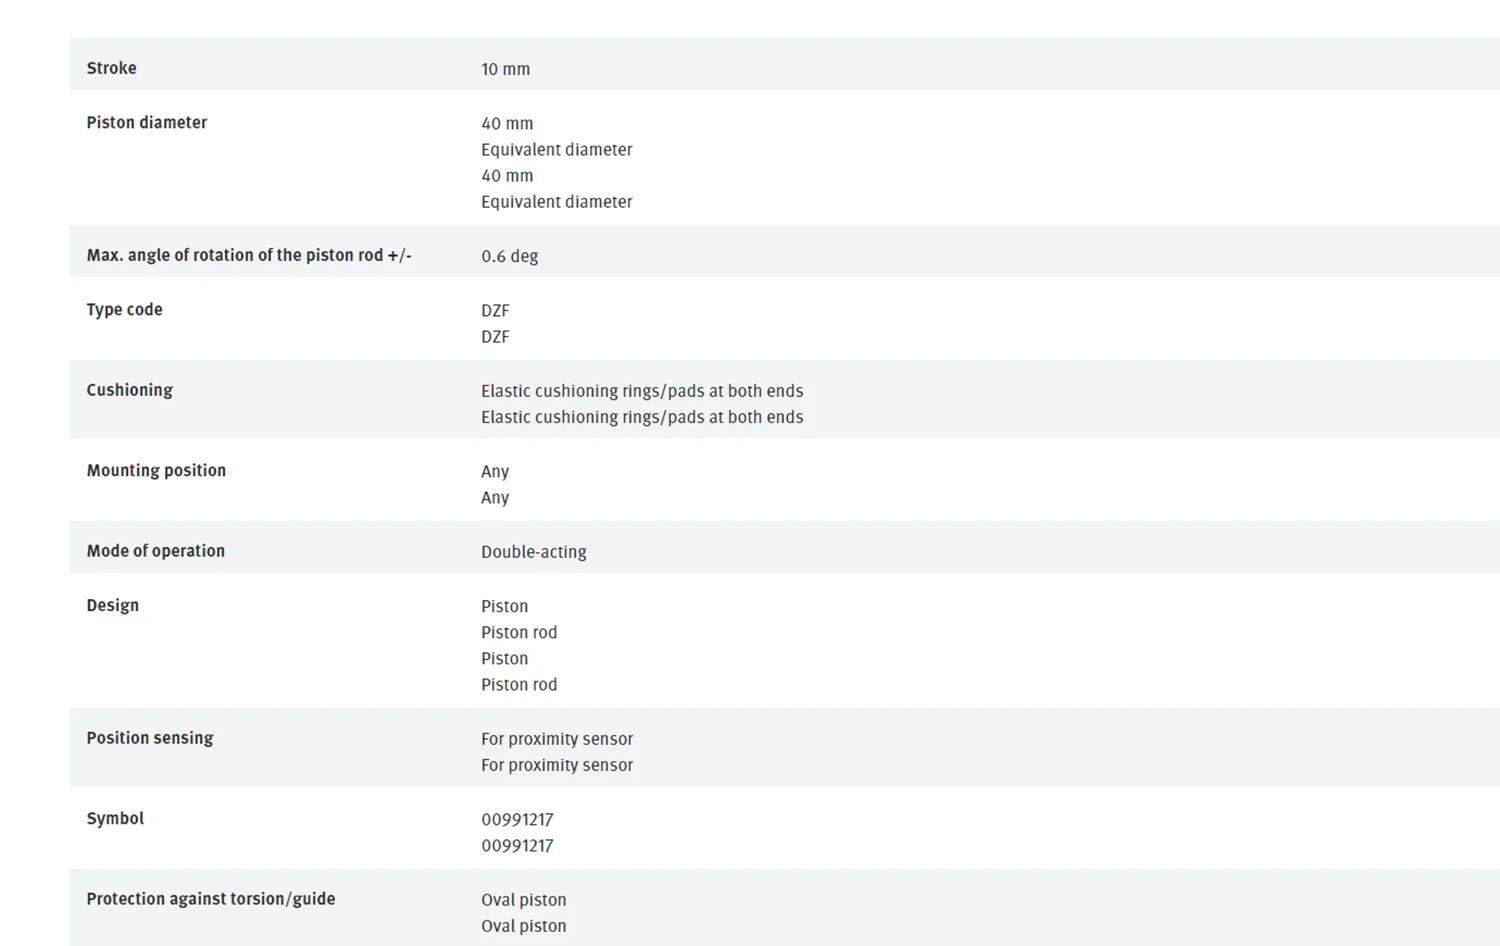Click the Max. angle of rotation label
Screen dimensions: 1500x946
[x=249, y=255]
